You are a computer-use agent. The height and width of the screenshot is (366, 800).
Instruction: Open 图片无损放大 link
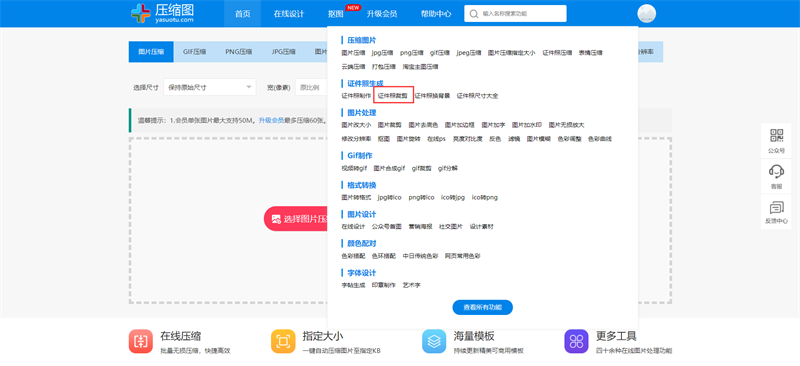pos(566,125)
